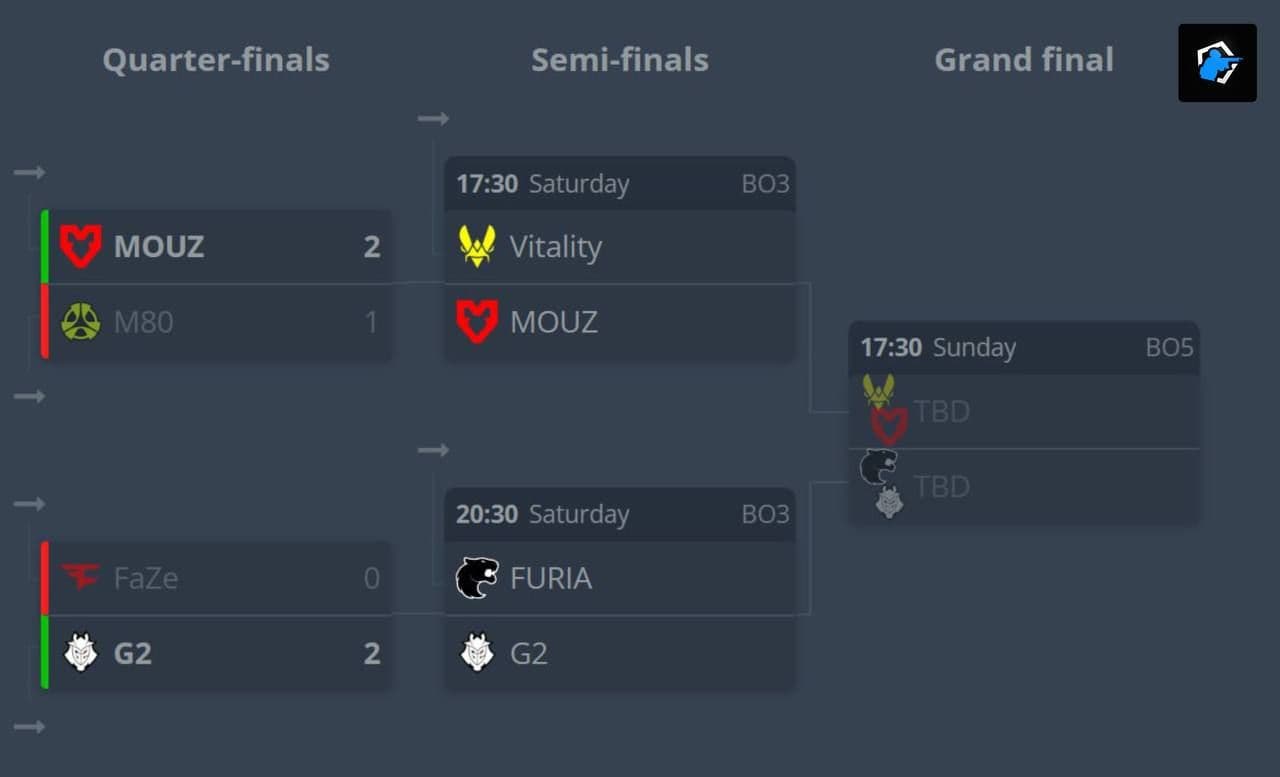The width and height of the screenshot is (1280, 777).
Task: Click the arrow above FURIA semi-final match
Action: (x=433, y=450)
